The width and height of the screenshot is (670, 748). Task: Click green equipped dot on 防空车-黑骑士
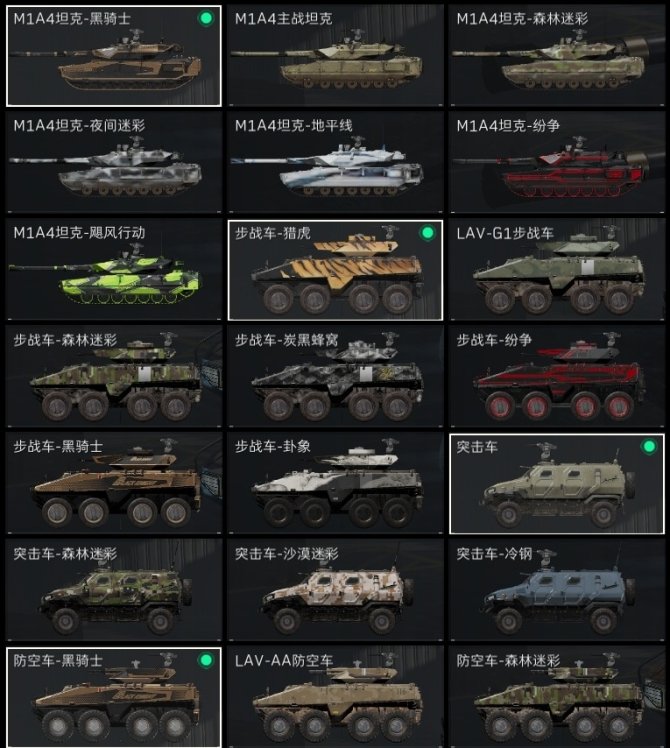coord(206,660)
